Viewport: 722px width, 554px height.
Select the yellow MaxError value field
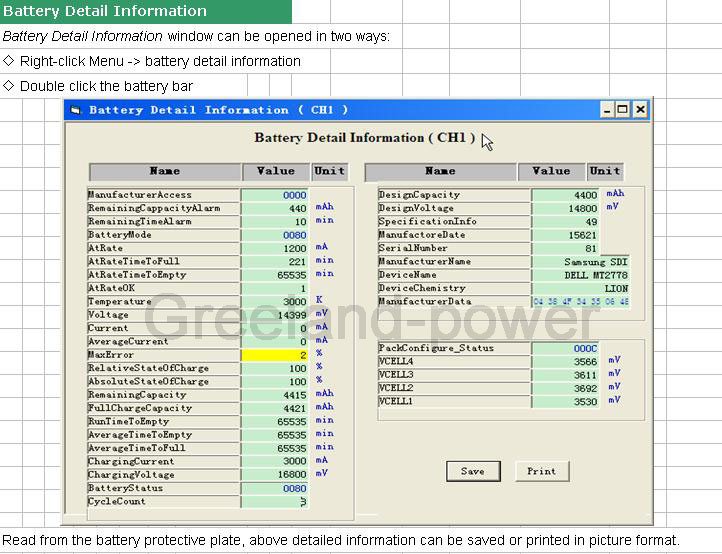(x=274, y=355)
